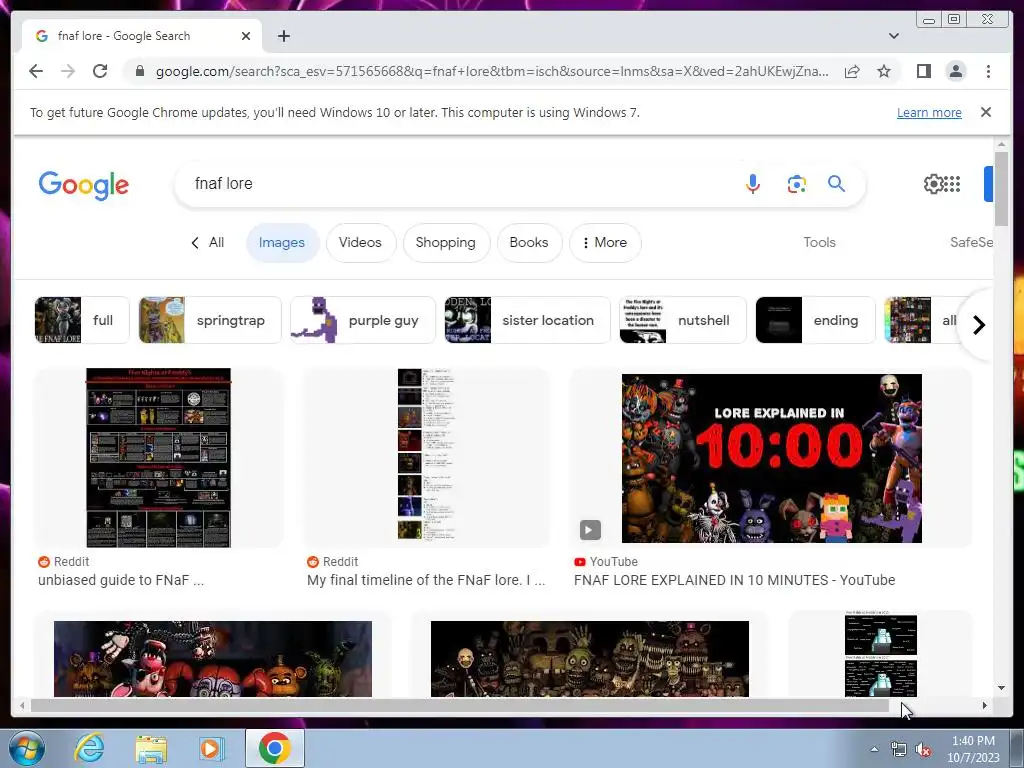Viewport: 1024px width, 768px height.
Task: Reload the Google search page
Action: click(100, 71)
